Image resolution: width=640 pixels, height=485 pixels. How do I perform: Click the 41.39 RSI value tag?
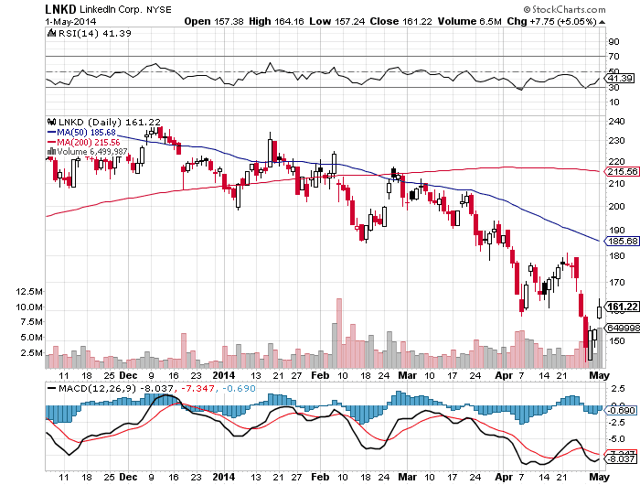click(x=620, y=78)
